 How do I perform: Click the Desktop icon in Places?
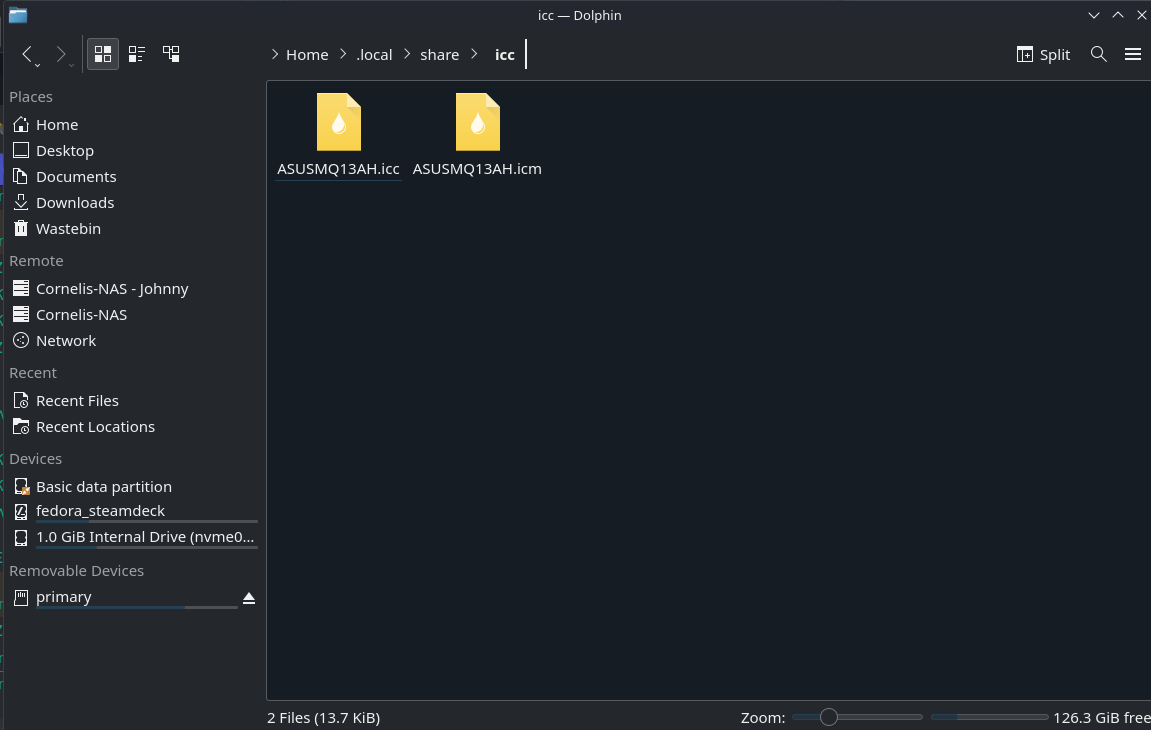click(x=21, y=151)
